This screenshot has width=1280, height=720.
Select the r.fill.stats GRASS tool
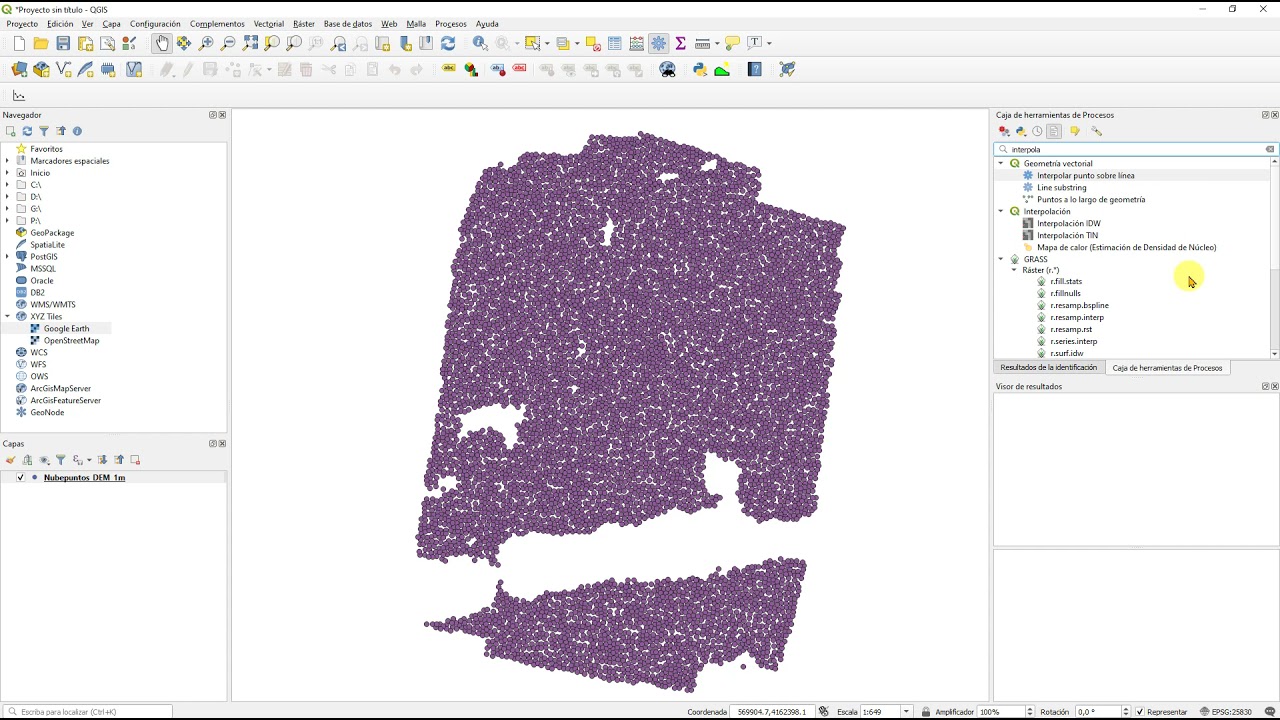pos(1066,281)
